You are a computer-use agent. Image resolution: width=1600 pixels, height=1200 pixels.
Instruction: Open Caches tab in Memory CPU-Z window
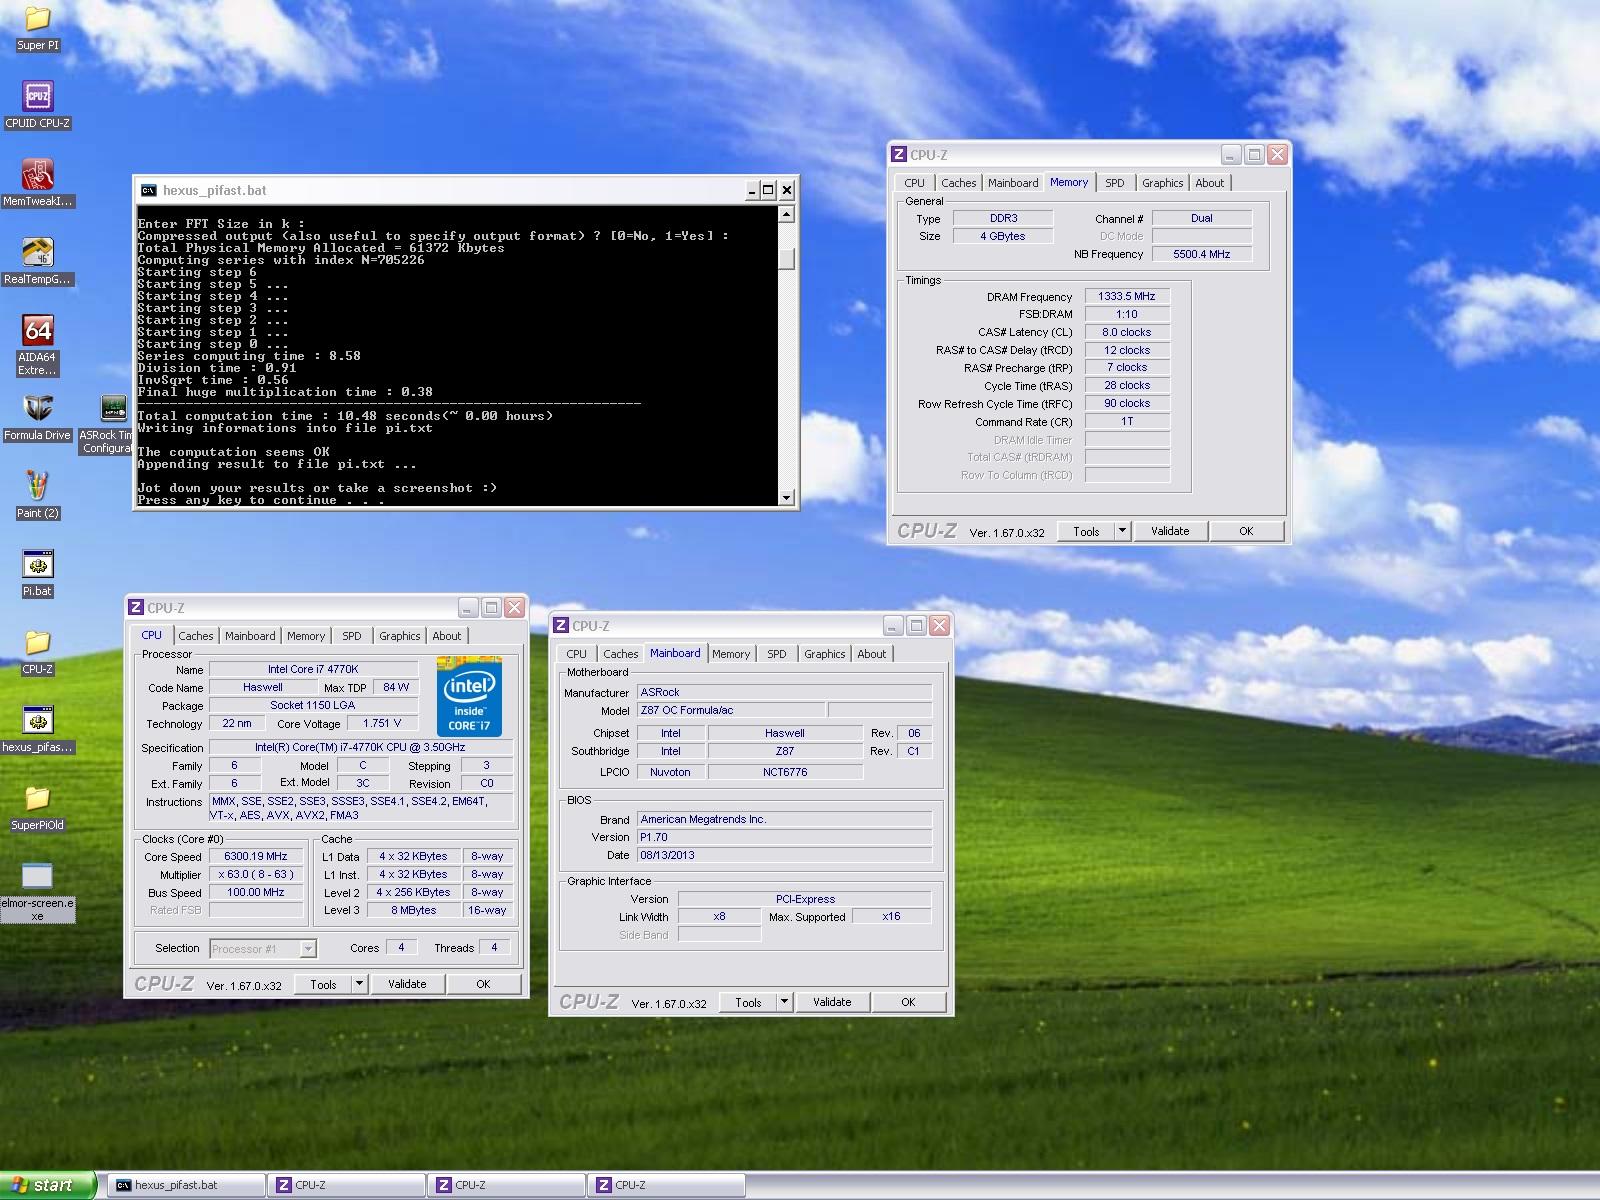959,183
